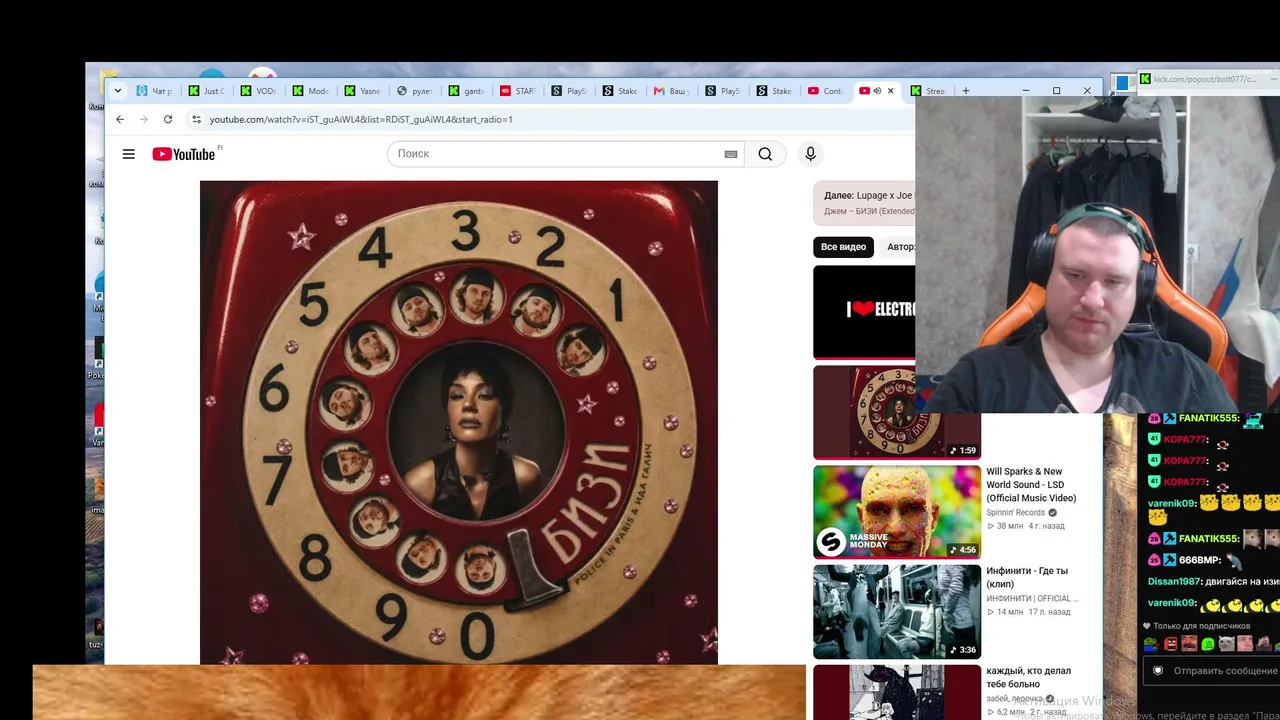Switch to the "рулет" tab
The image size is (1280, 720).
click(x=415, y=91)
